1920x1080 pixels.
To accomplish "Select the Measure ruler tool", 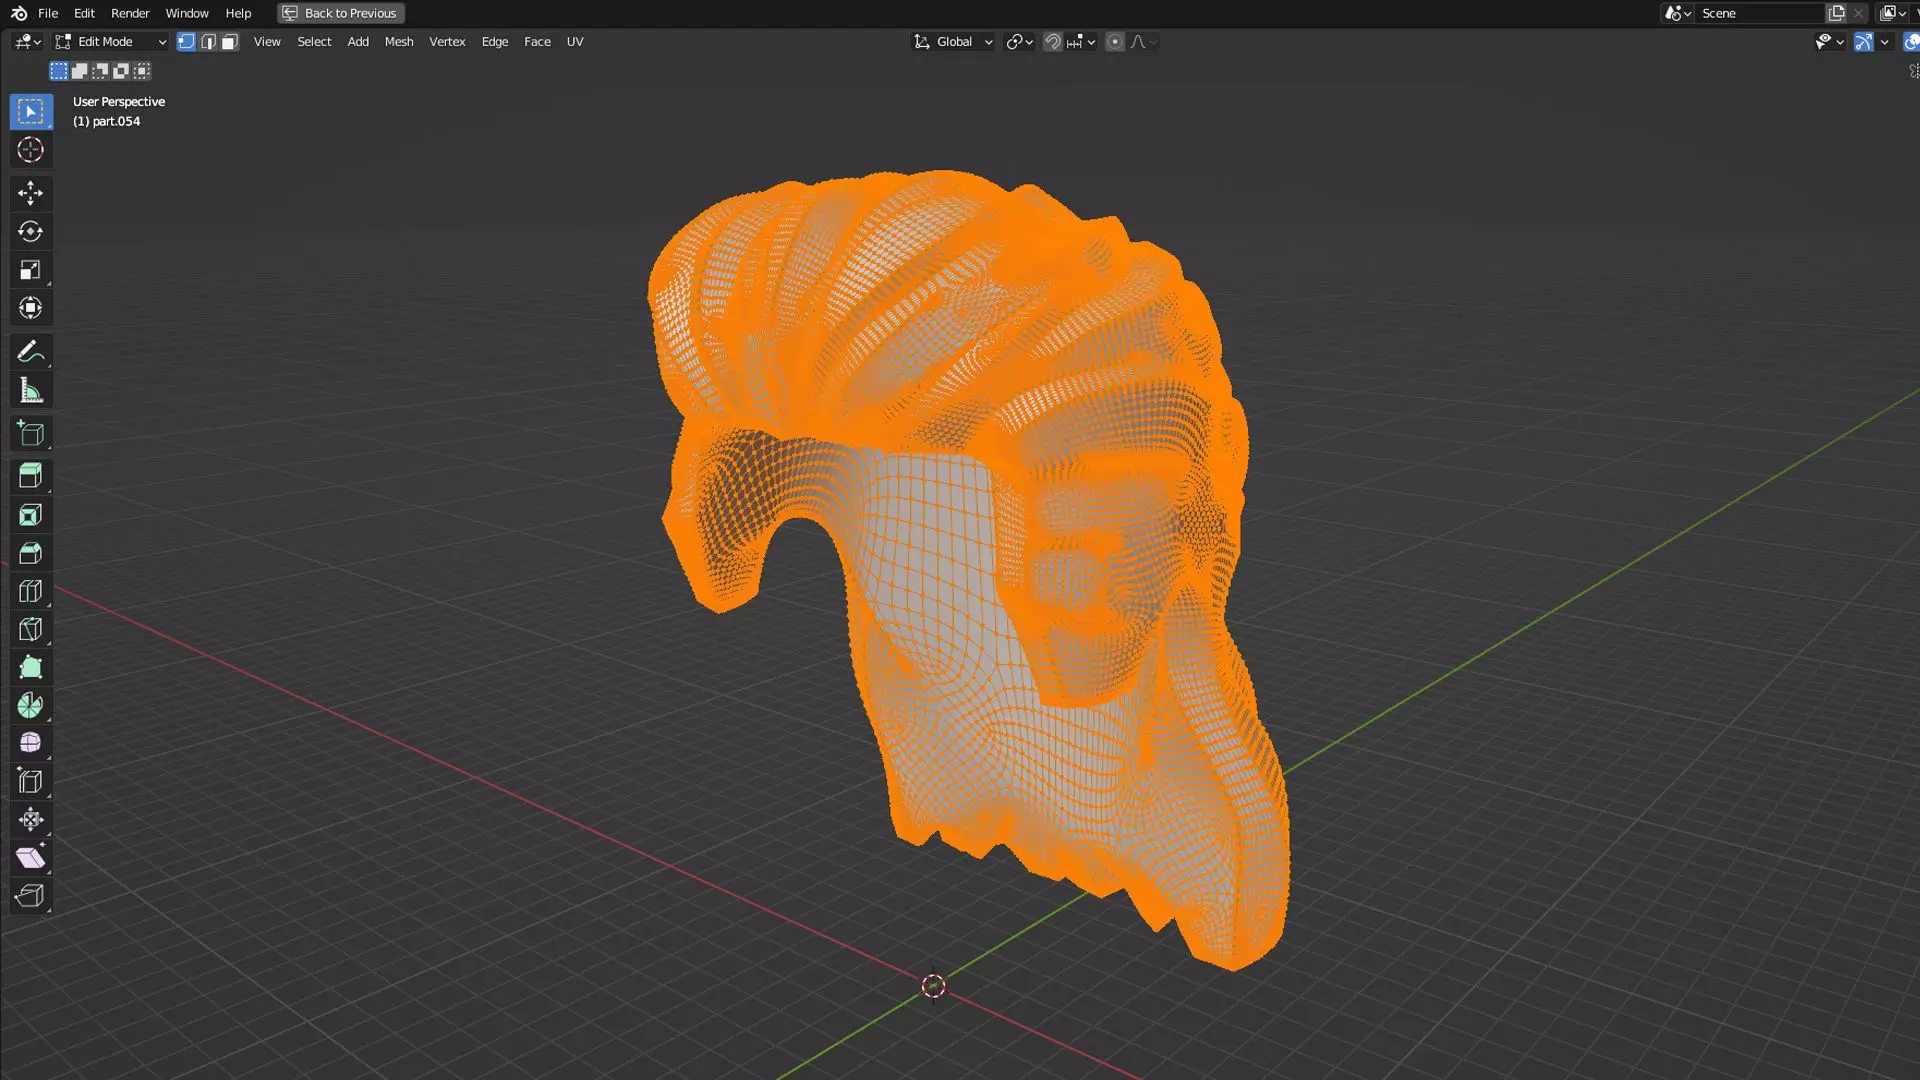I will coord(31,391).
